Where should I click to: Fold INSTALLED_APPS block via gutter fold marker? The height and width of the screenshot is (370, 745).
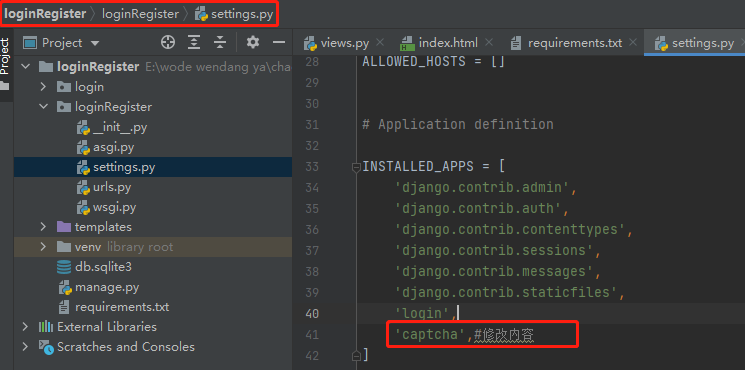[356, 167]
